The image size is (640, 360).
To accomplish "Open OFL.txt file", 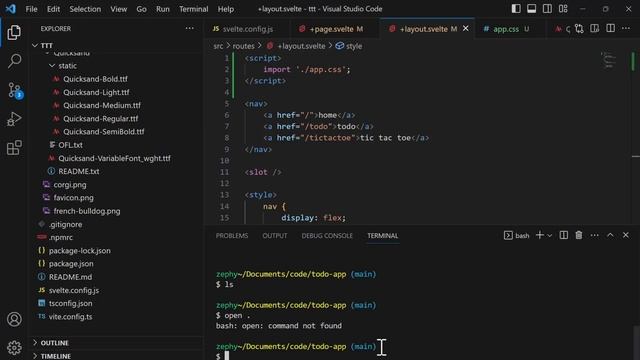I will click(70, 145).
